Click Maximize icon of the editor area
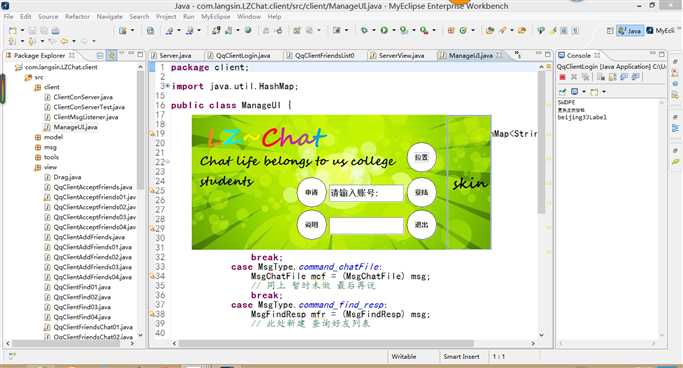The image size is (683, 368). click(x=548, y=54)
